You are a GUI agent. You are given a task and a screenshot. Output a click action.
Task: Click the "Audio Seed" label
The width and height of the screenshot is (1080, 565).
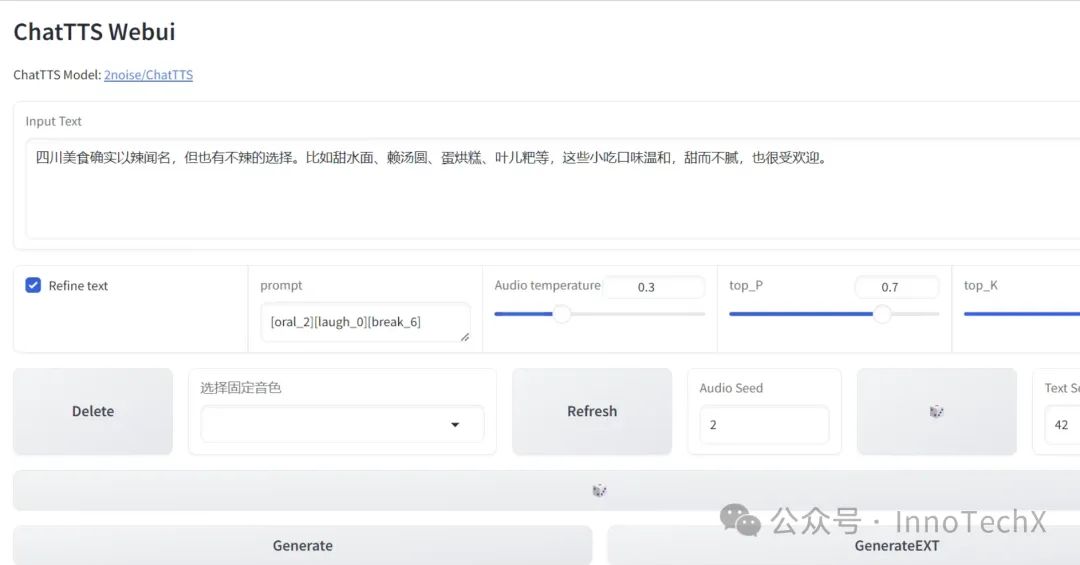click(731, 388)
